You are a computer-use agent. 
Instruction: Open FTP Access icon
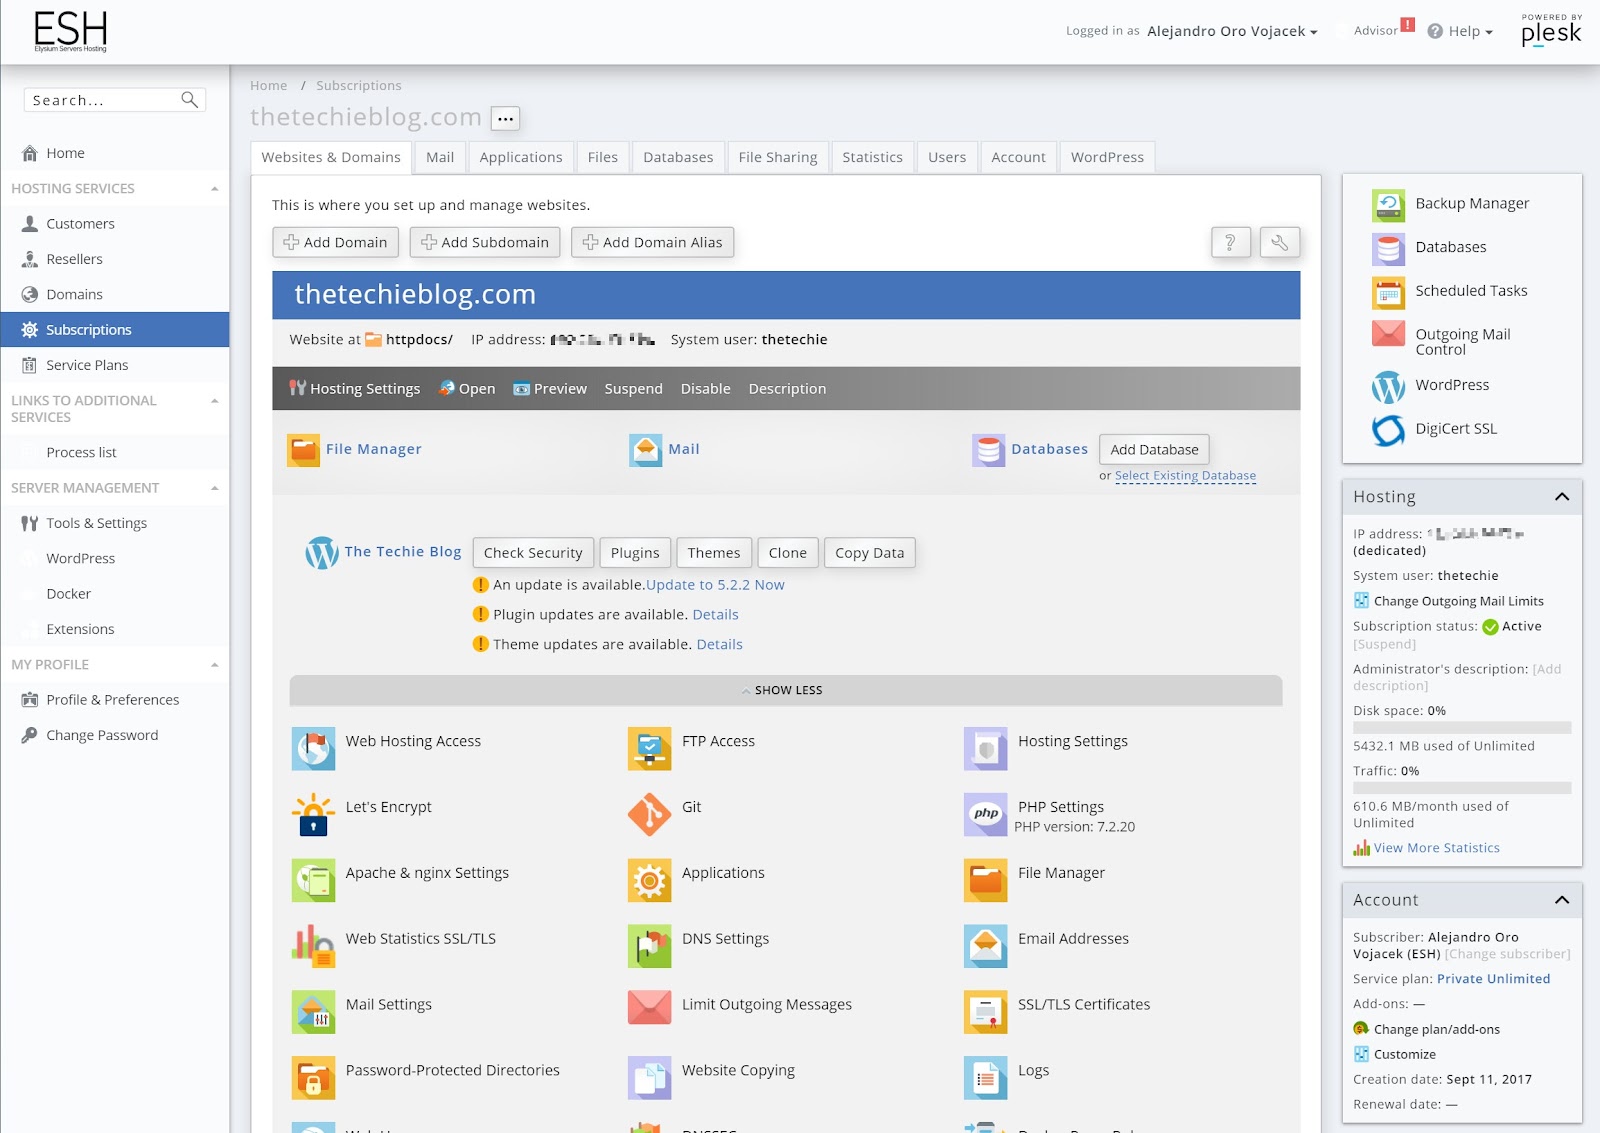(x=649, y=748)
